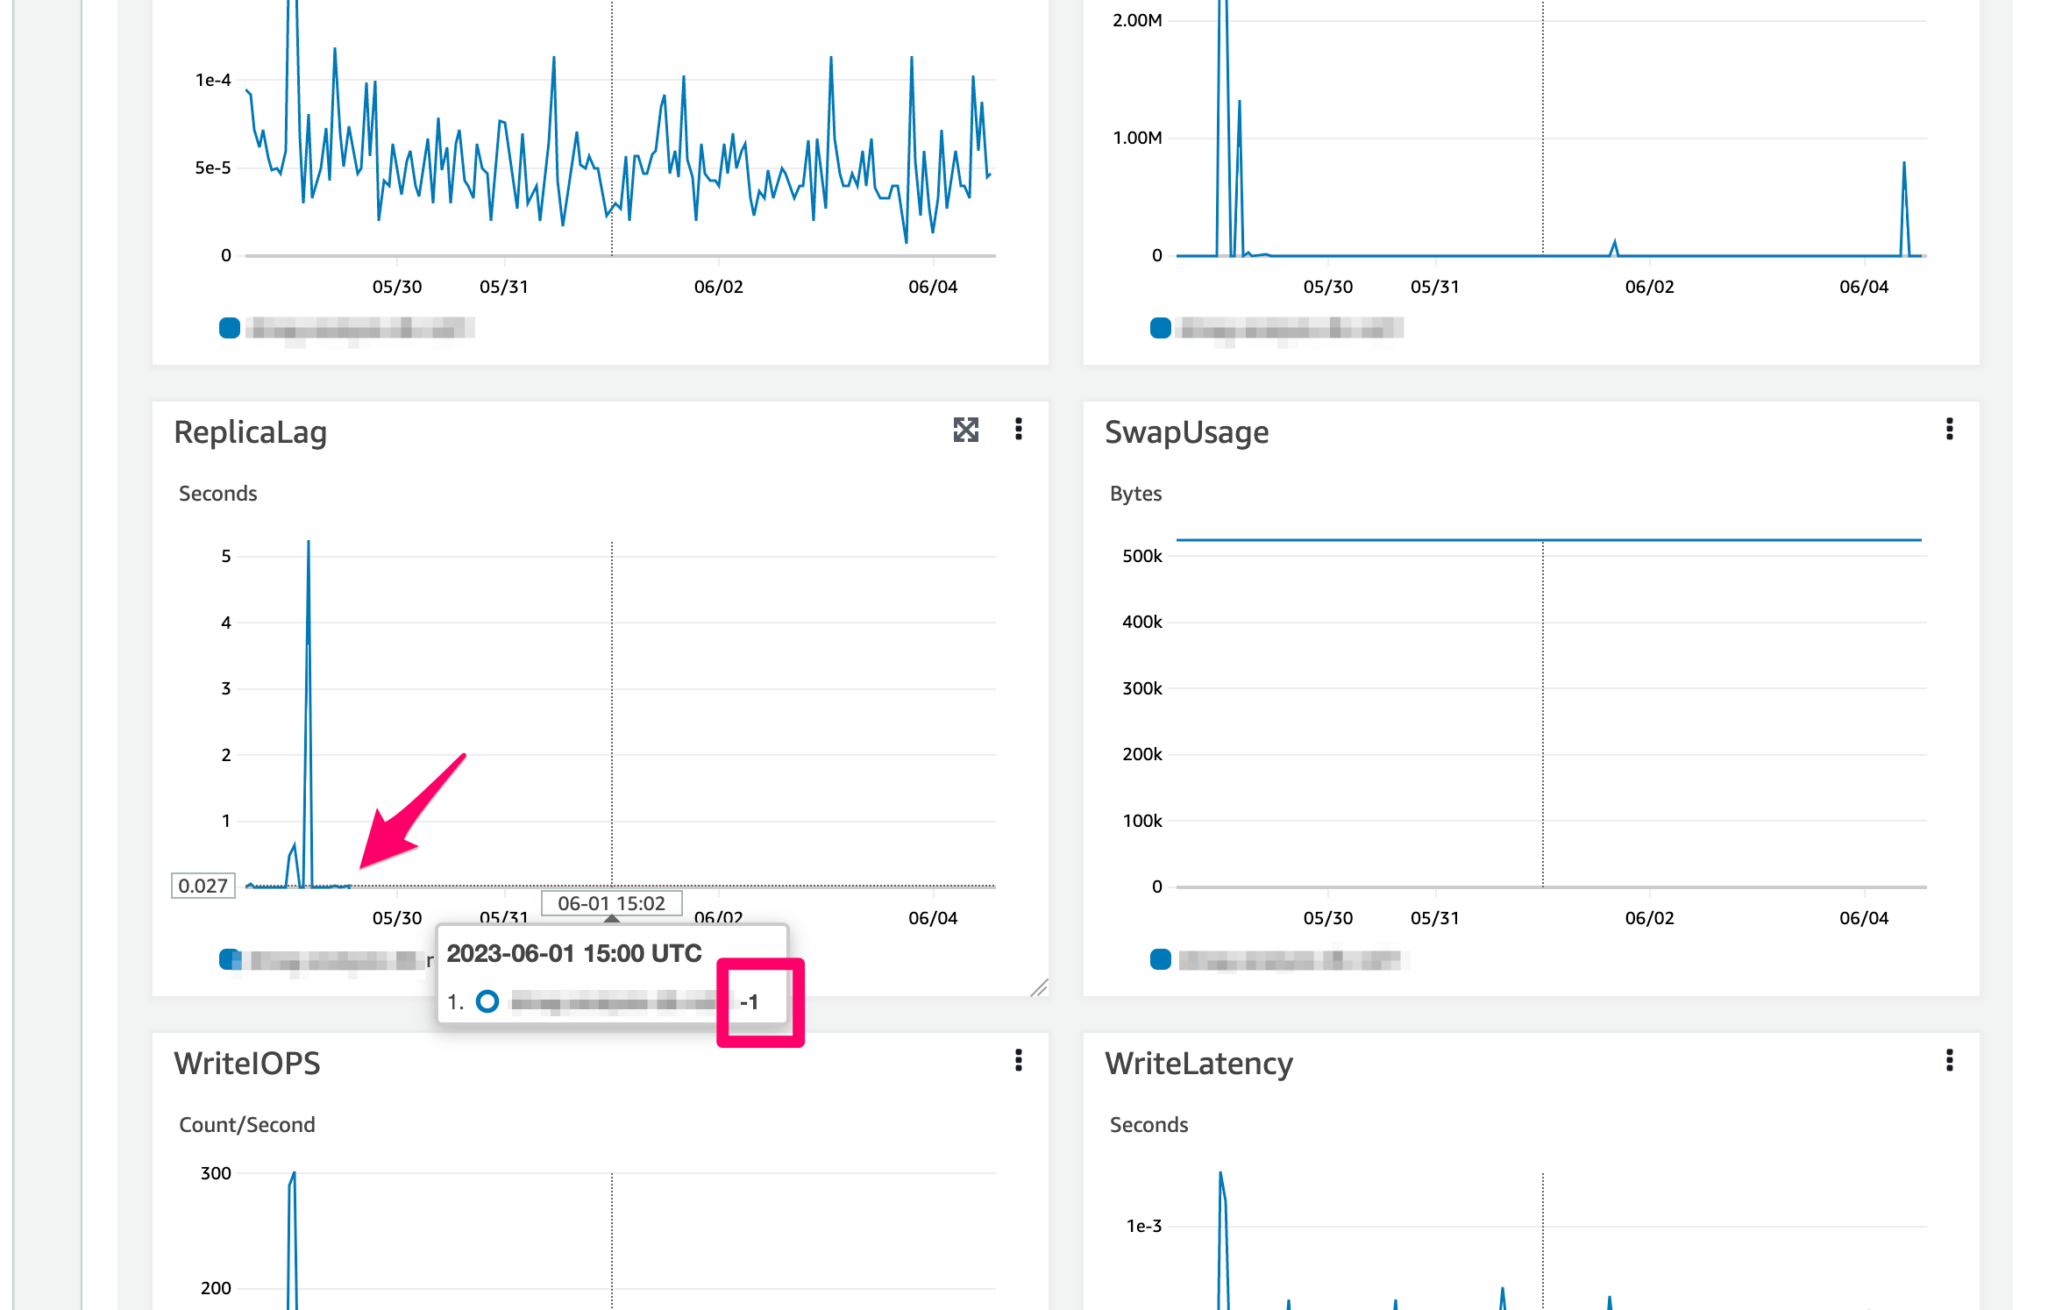Click the WriteIOPS chart title text
Image resolution: width=2048 pixels, height=1310 pixels.
pos(247,1063)
